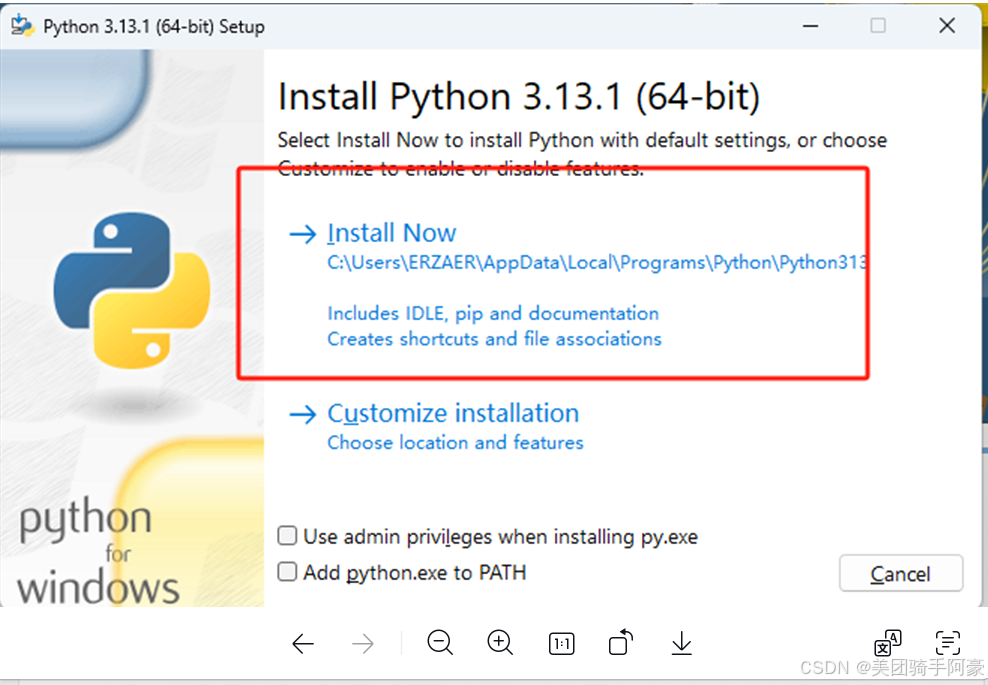This screenshot has width=988, height=685.
Task: Go to previous image with left arrow
Action: (303, 643)
